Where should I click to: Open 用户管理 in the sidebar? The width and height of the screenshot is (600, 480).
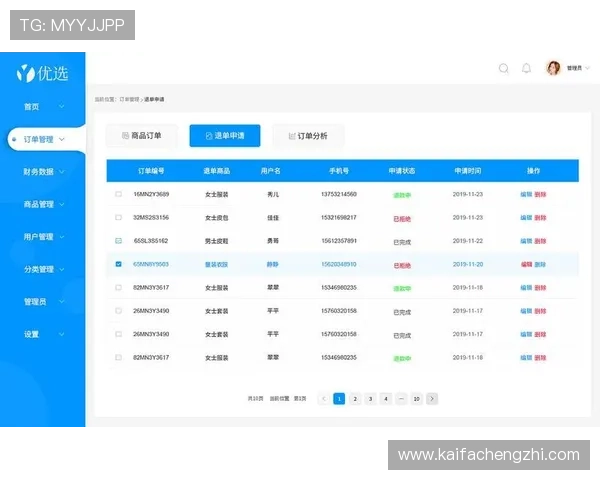point(38,237)
